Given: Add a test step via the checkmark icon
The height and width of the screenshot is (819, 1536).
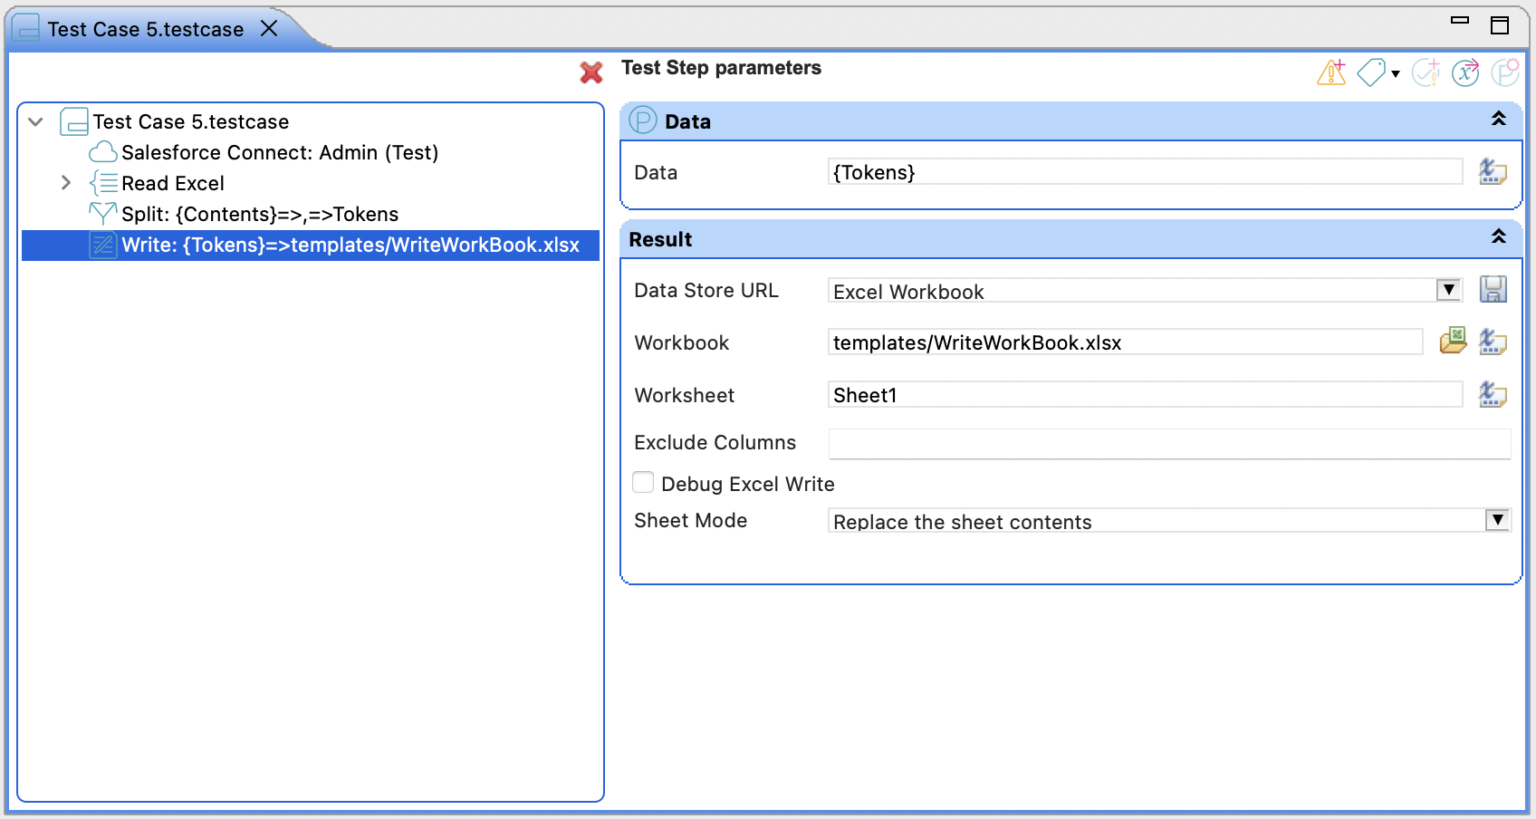Looking at the screenshot, I should 1427,72.
